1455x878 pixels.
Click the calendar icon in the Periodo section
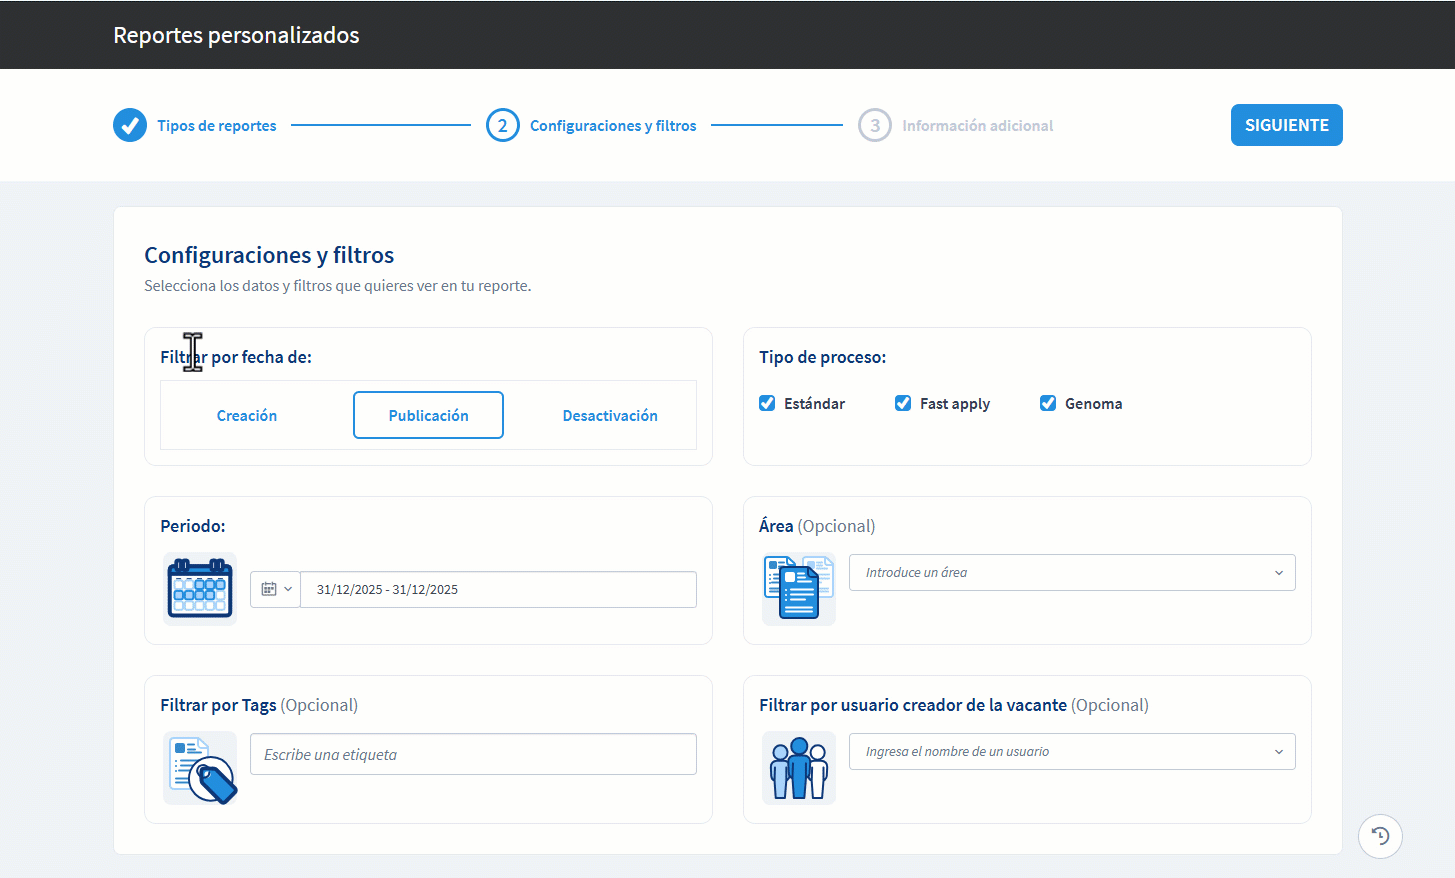199,589
